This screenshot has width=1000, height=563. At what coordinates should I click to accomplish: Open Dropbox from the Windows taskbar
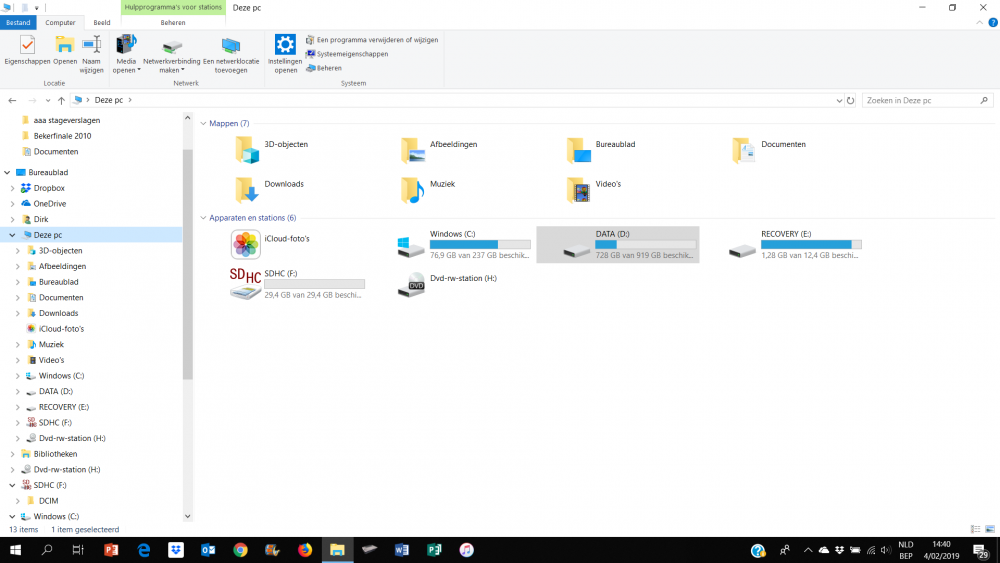[x=176, y=550]
